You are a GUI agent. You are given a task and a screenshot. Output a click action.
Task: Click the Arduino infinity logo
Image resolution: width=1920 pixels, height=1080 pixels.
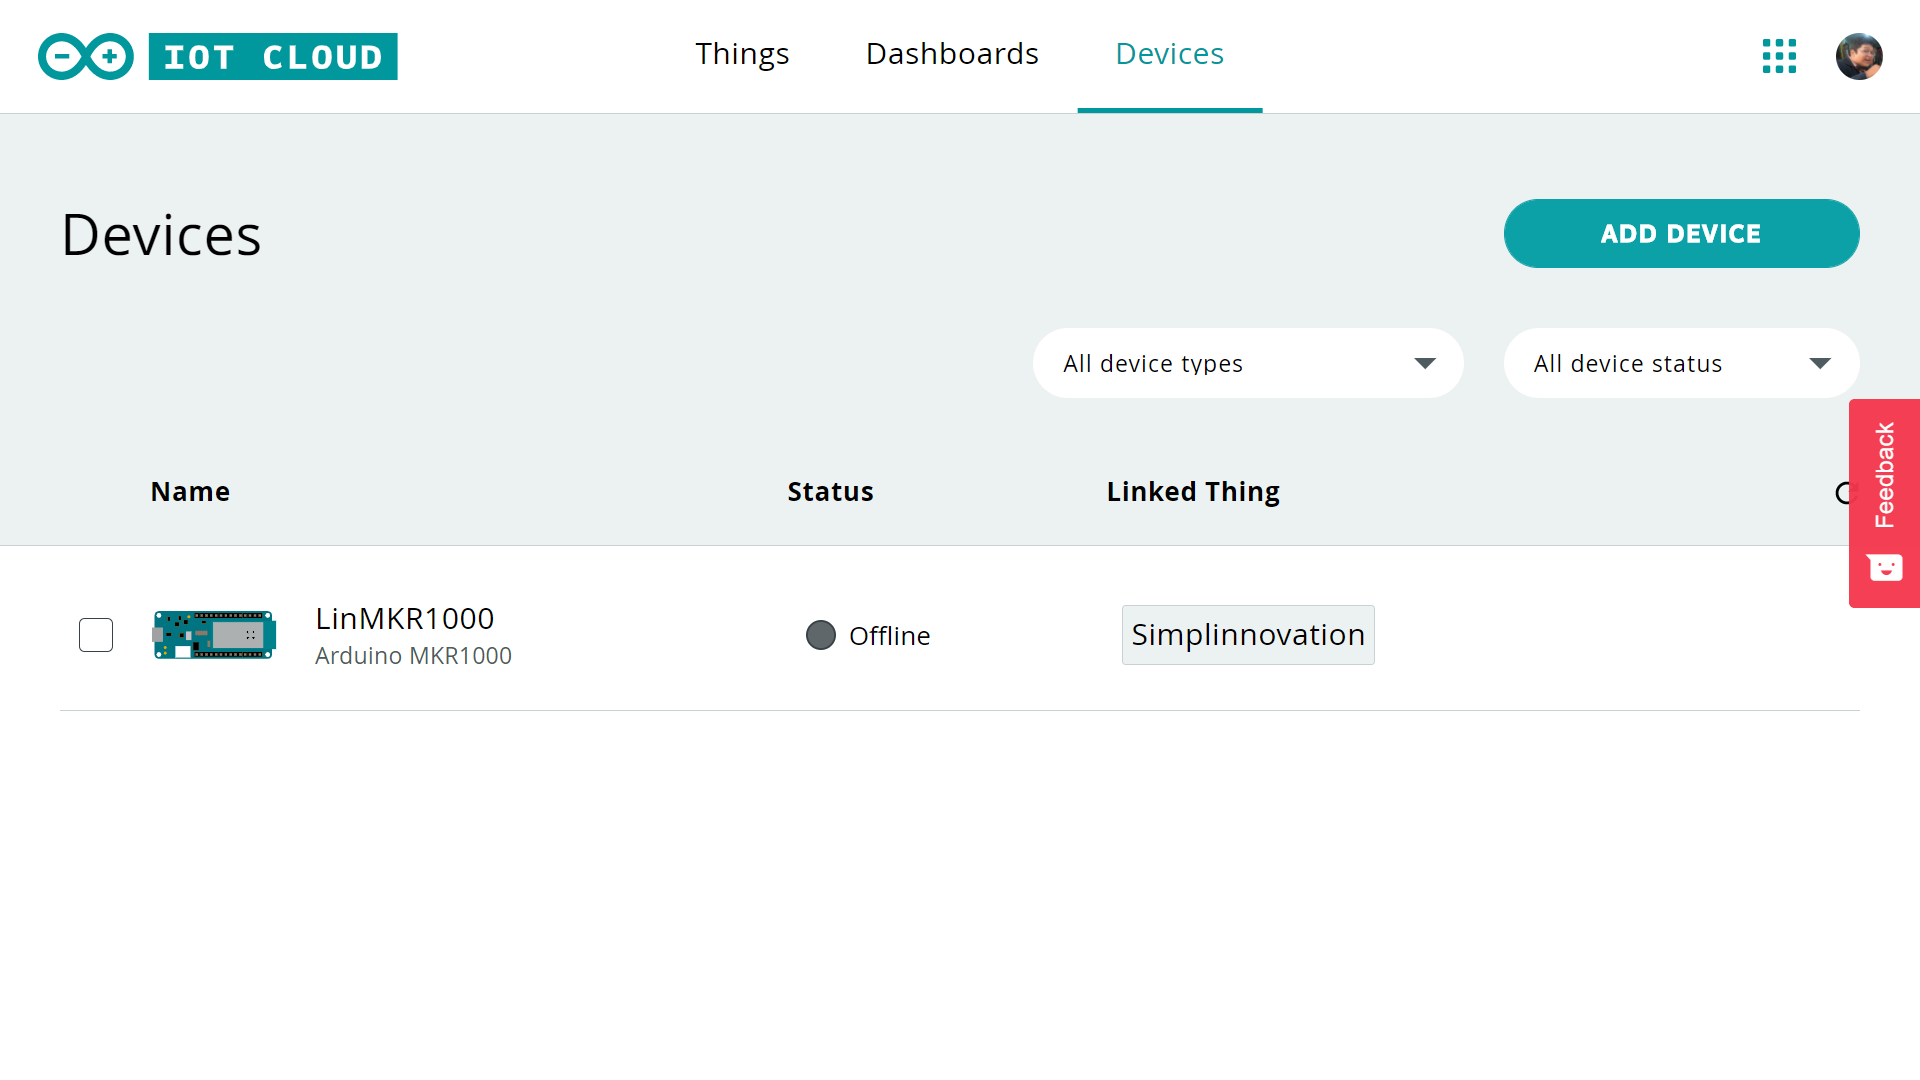pos(85,57)
